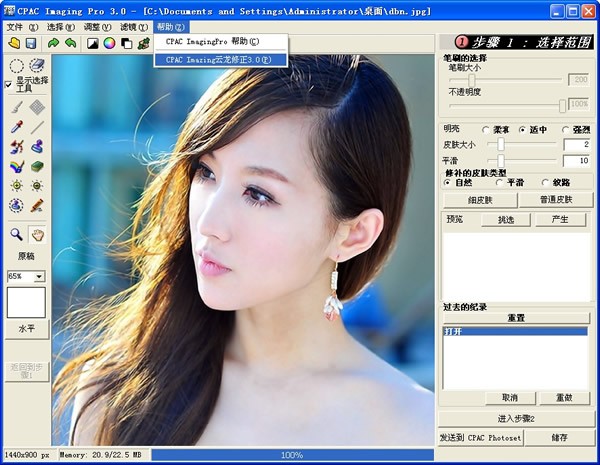
Task: Click the 重置 history button
Action: (x=516, y=318)
